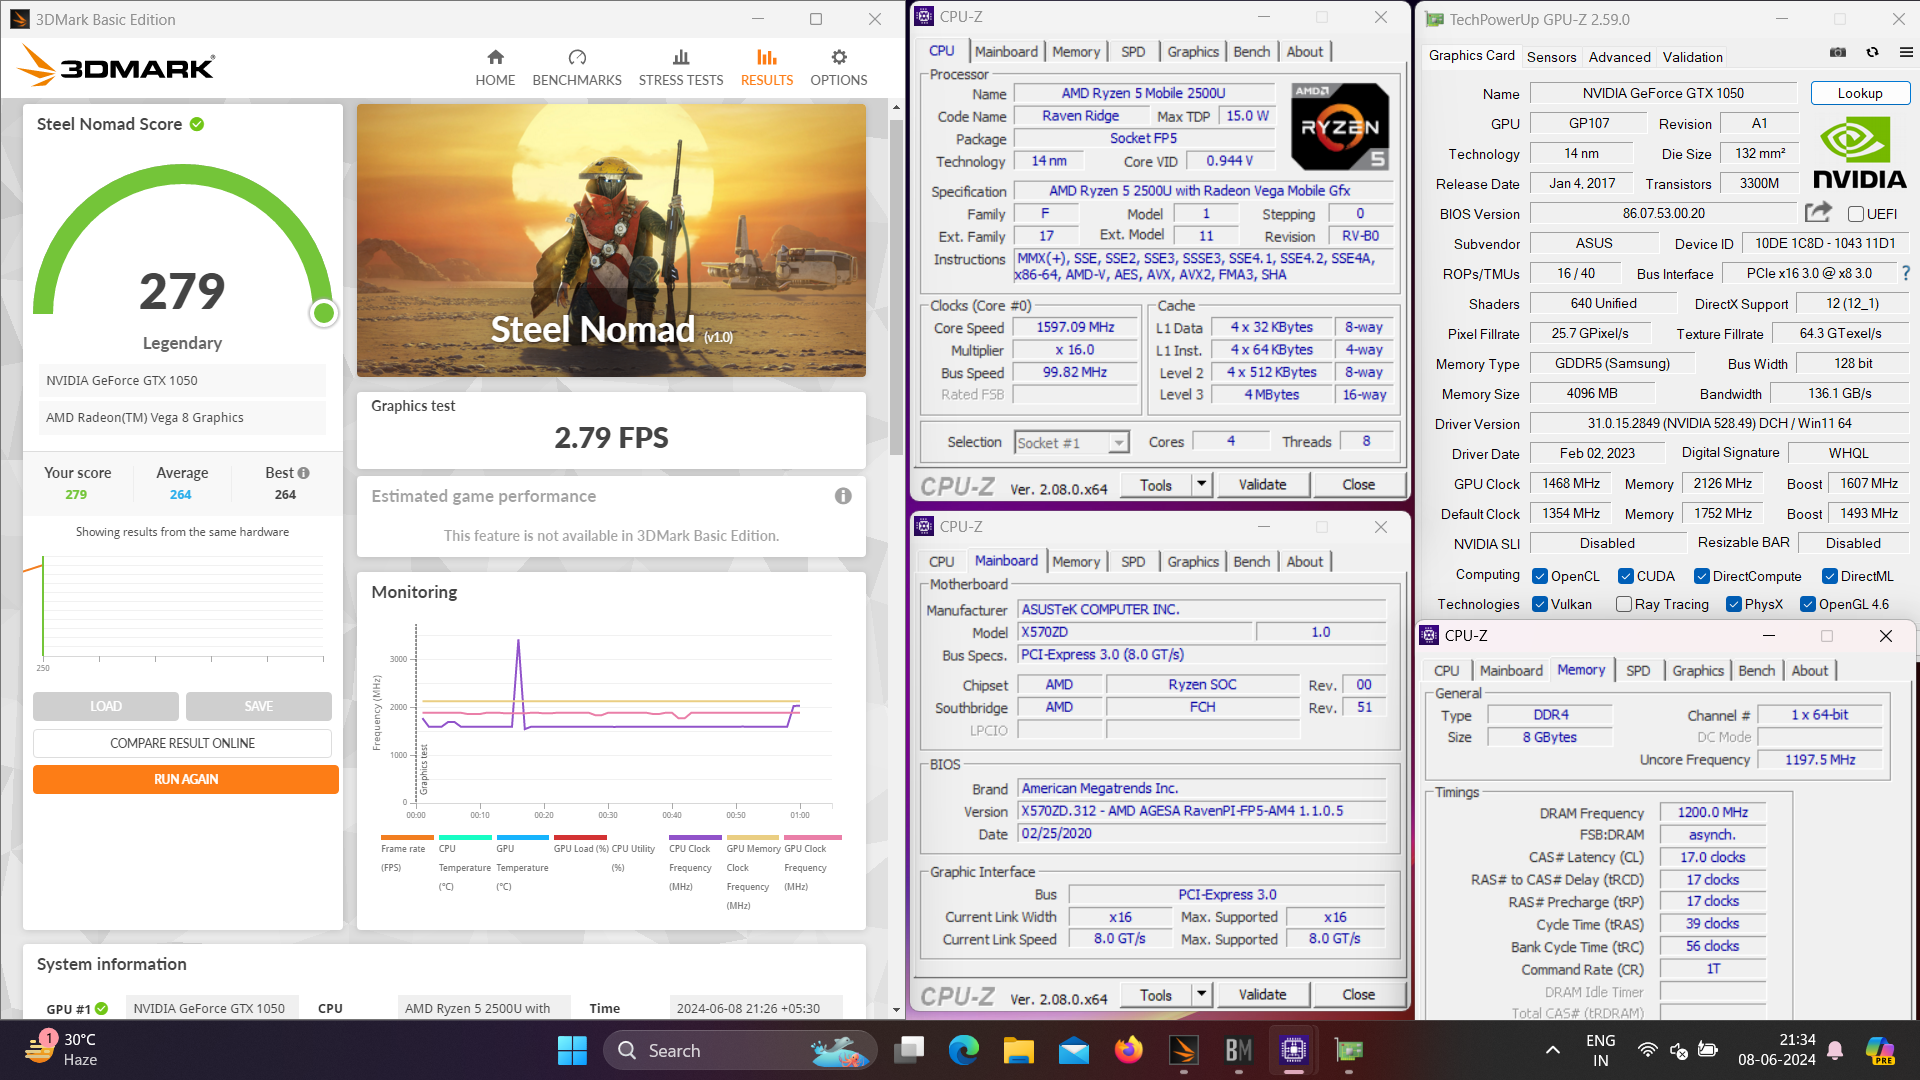Viewport: 1920px width, 1080px height.
Task: Open Windows Start menu
Action: (x=572, y=1050)
